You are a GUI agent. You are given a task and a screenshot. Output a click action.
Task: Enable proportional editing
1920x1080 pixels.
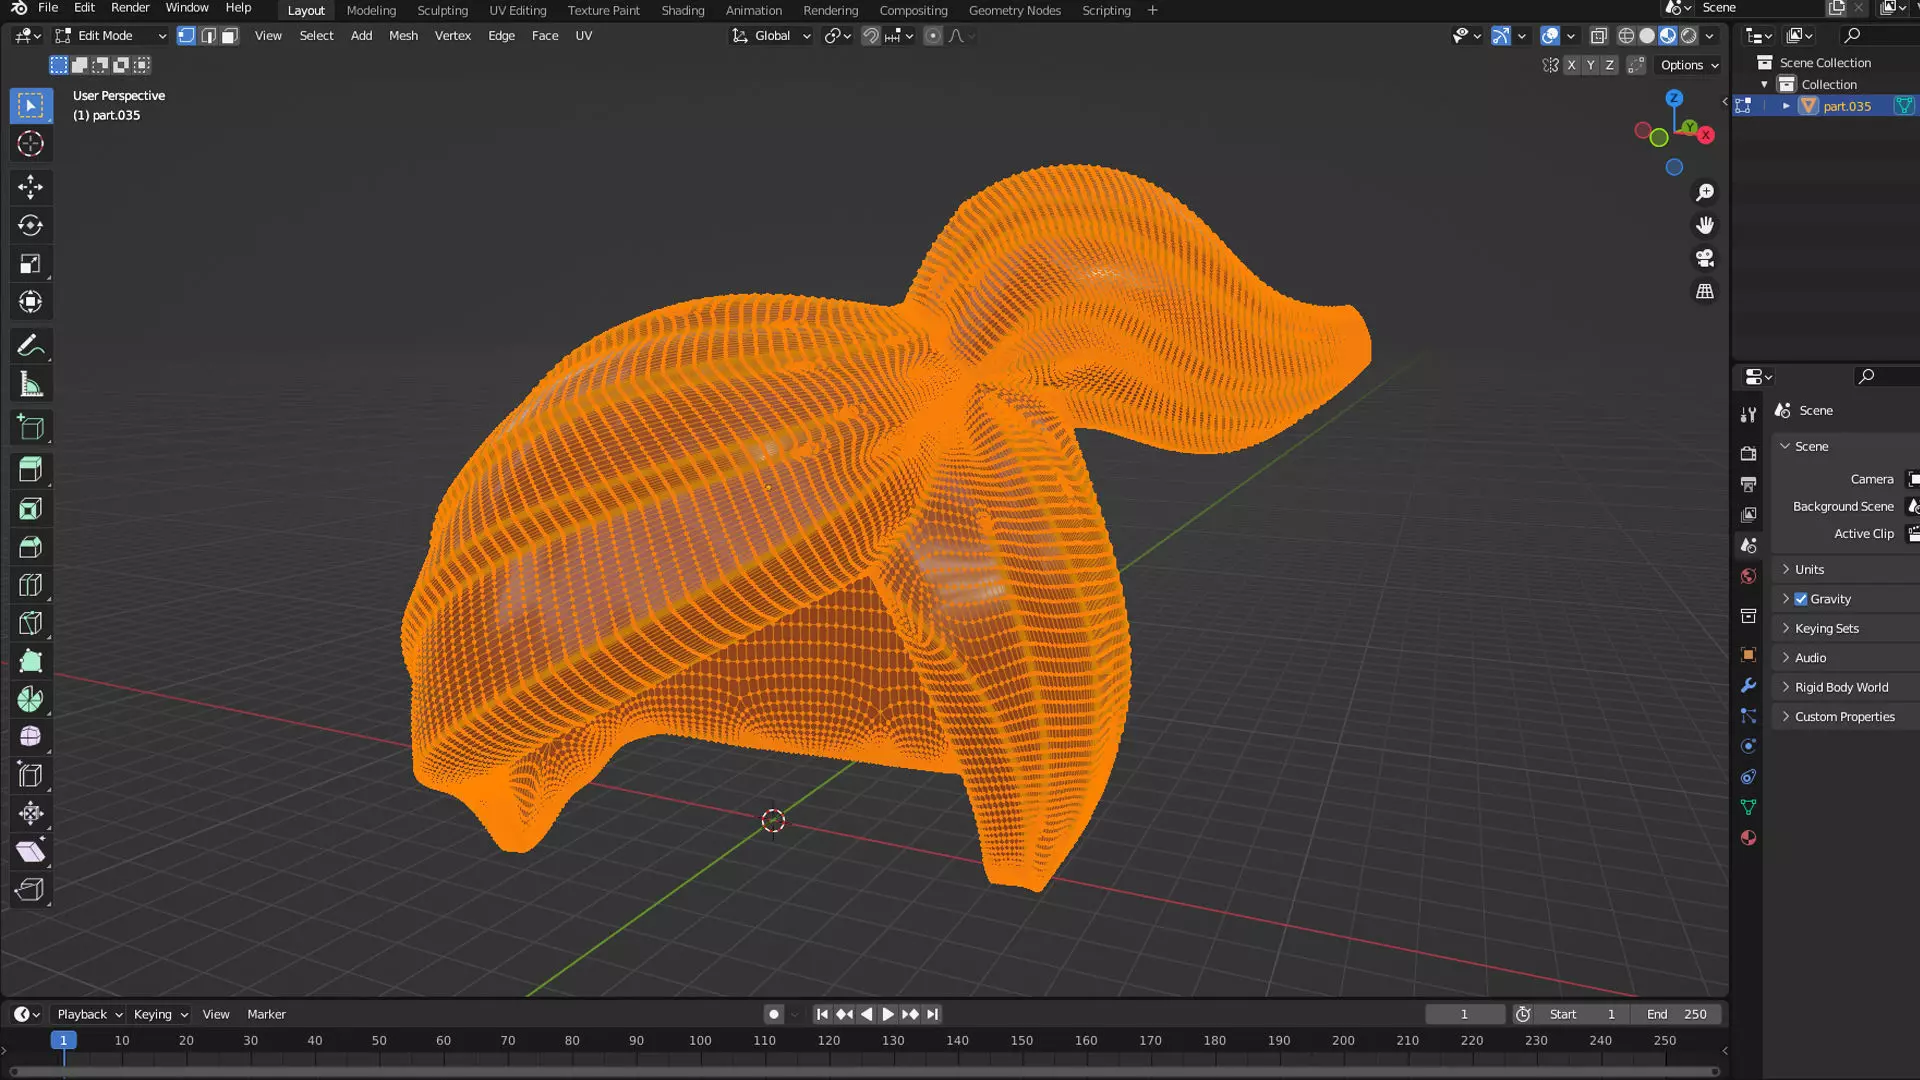(932, 36)
